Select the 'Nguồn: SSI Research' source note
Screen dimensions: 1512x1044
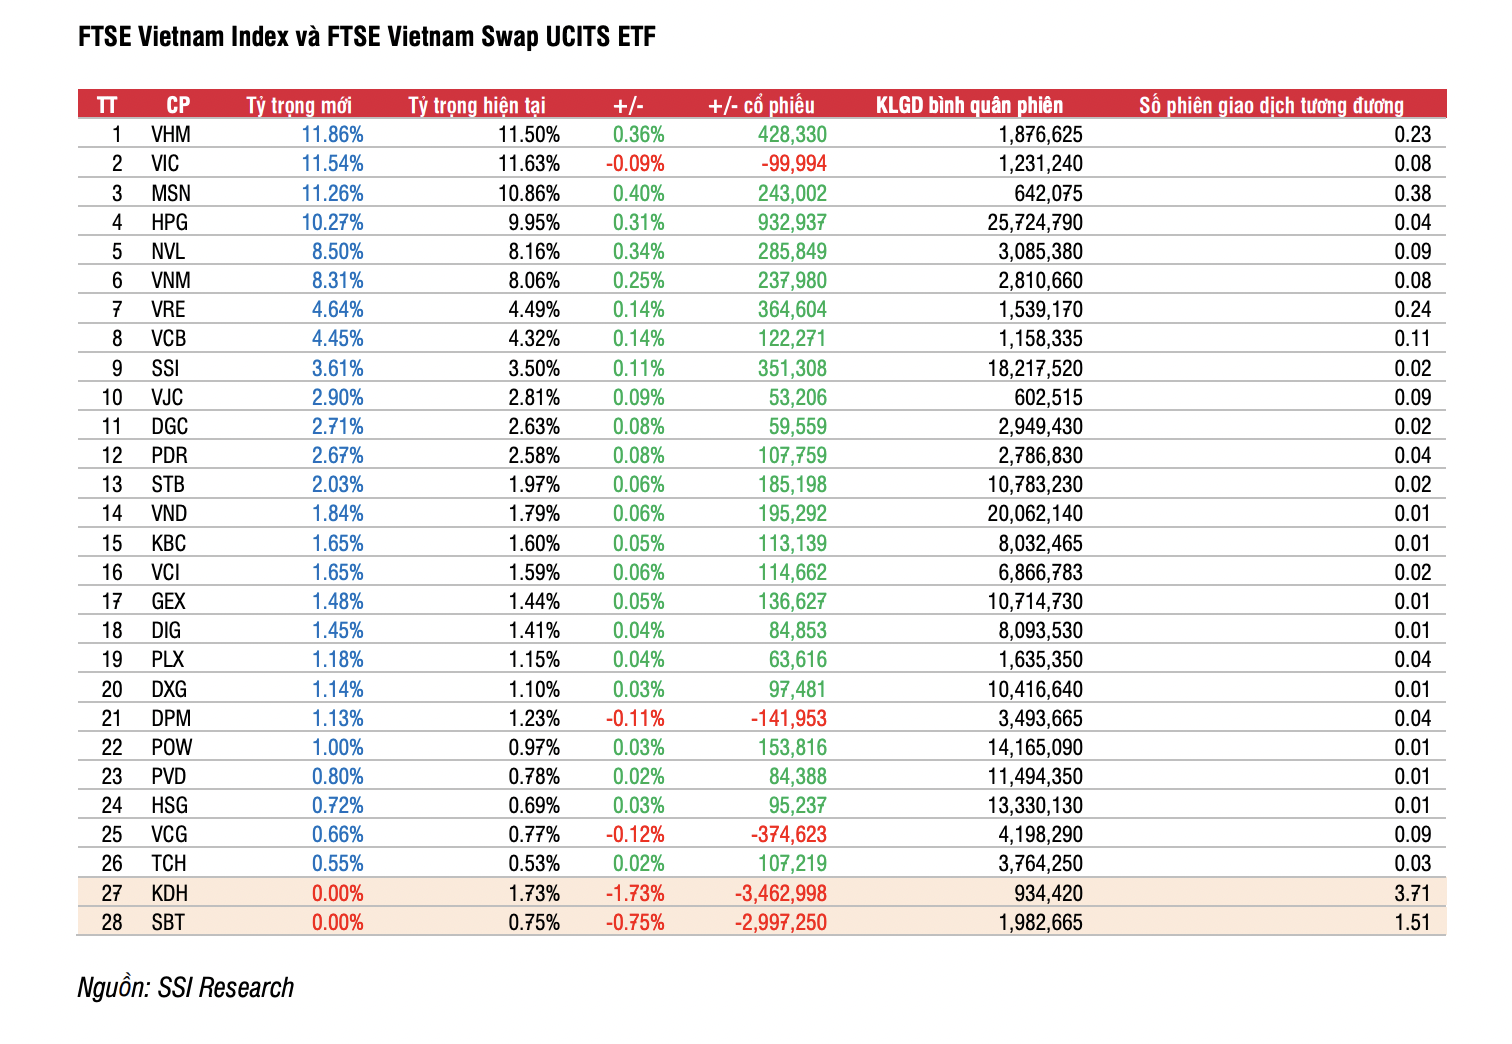186,988
